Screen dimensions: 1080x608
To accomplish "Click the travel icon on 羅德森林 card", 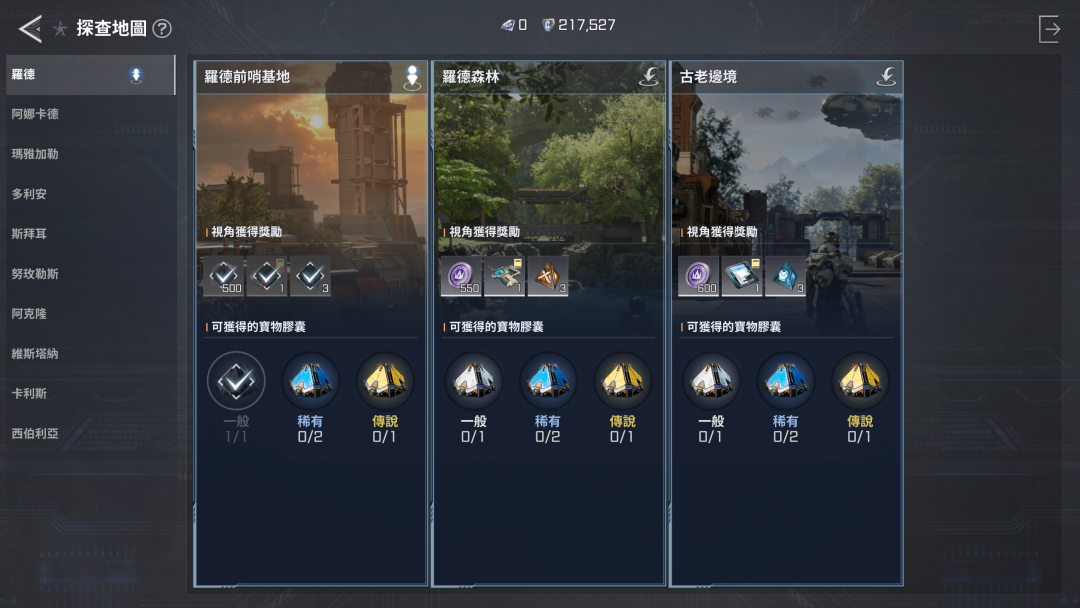I will pyautogui.click(x=649, y=76).
